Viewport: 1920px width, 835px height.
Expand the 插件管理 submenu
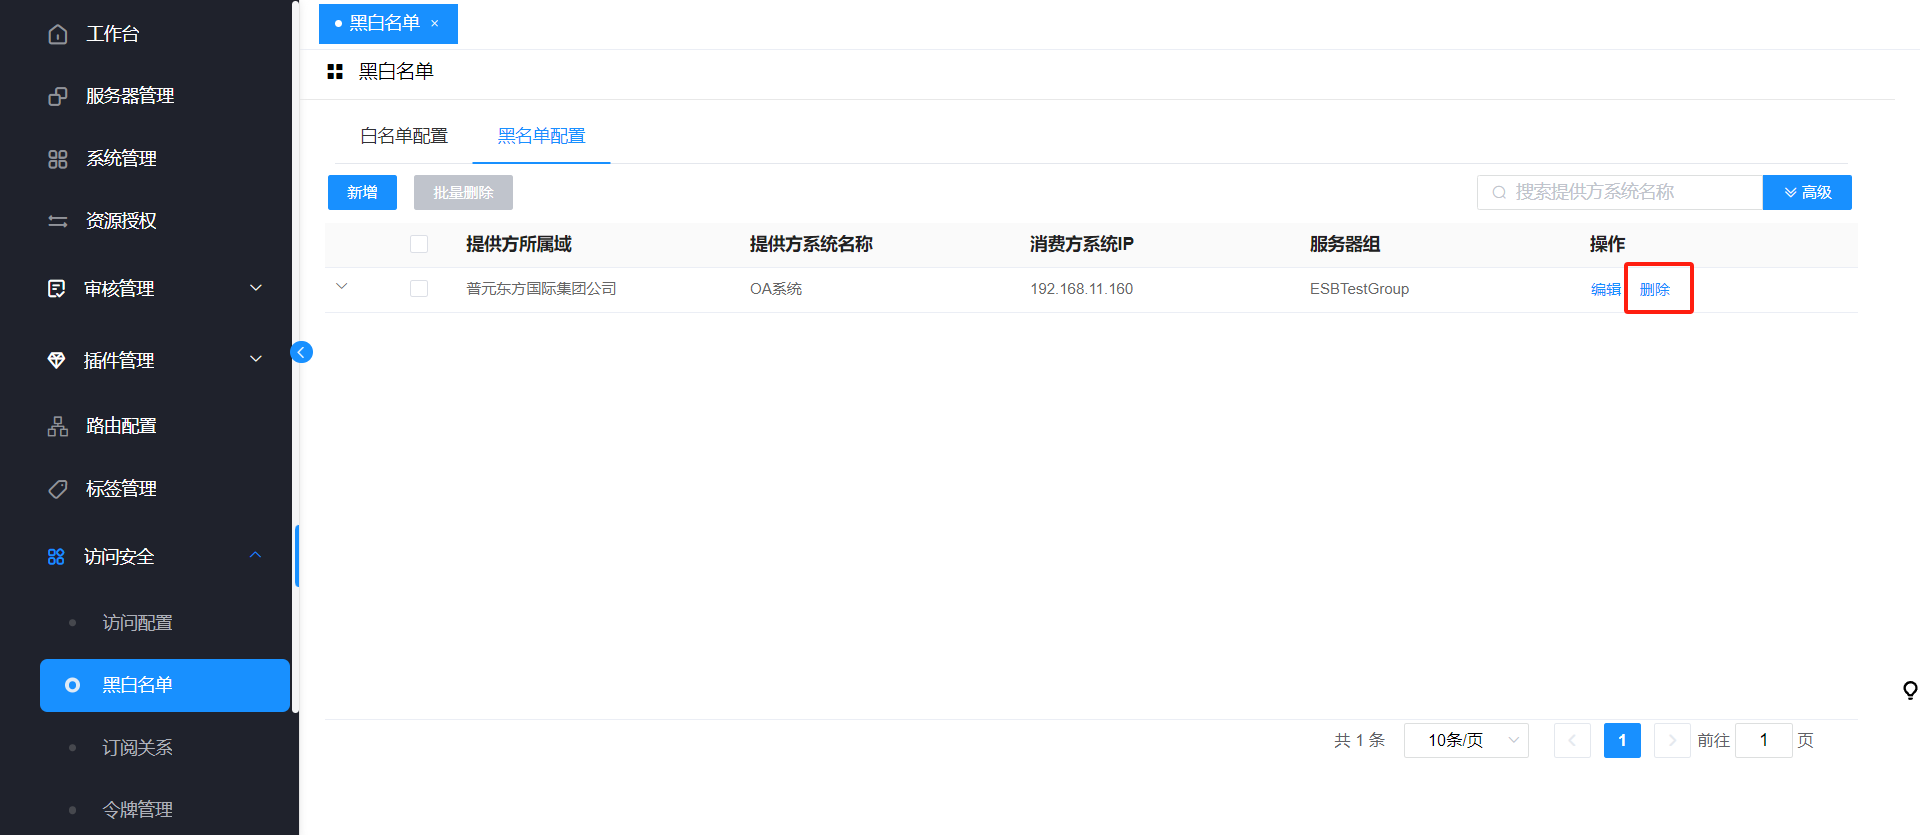pyautogui.click(x=256, y=359)
